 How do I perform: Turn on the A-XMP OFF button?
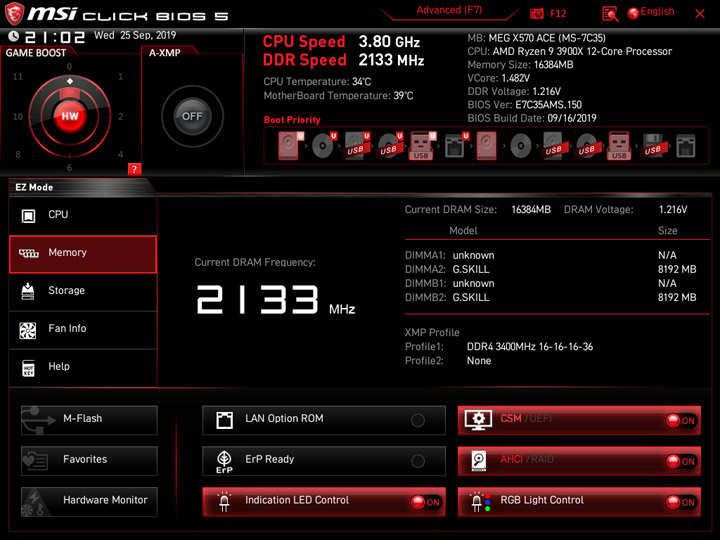coord(192,116)
